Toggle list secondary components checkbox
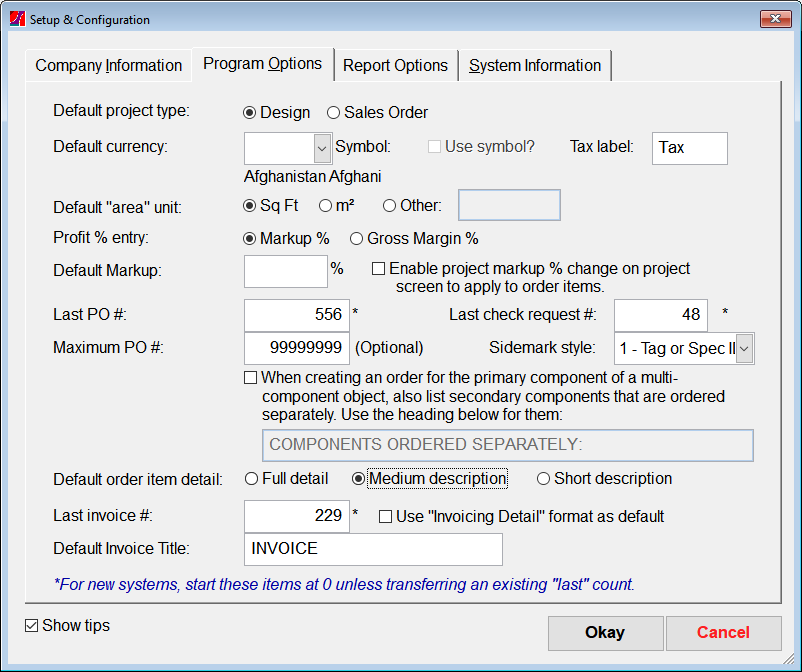The image size is (802, 672). click(251, 378)
